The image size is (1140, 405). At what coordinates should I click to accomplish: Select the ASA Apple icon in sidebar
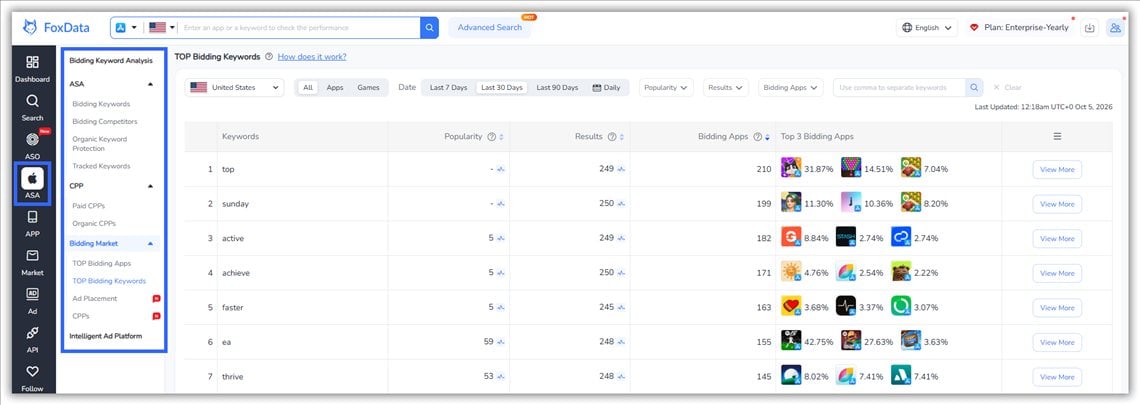(x=32, y=178)
